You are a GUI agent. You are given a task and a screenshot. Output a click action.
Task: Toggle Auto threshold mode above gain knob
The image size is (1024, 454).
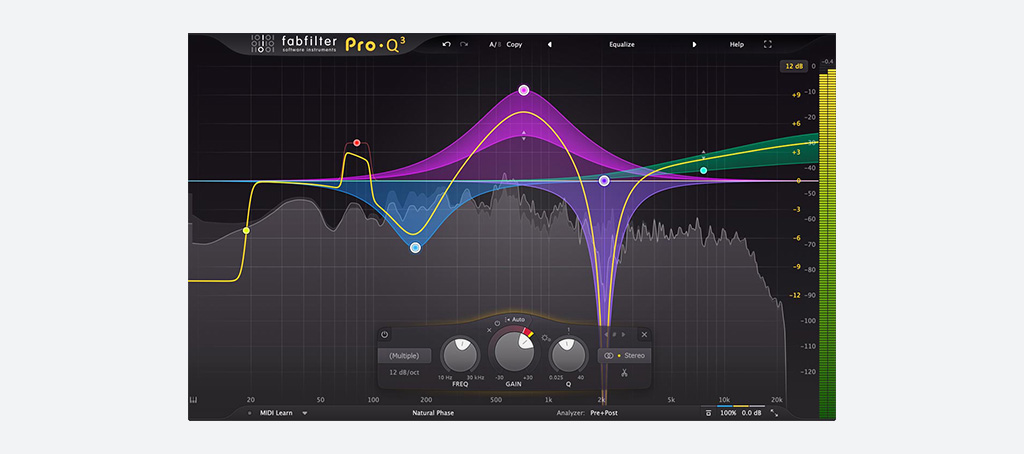click(515, 319)
